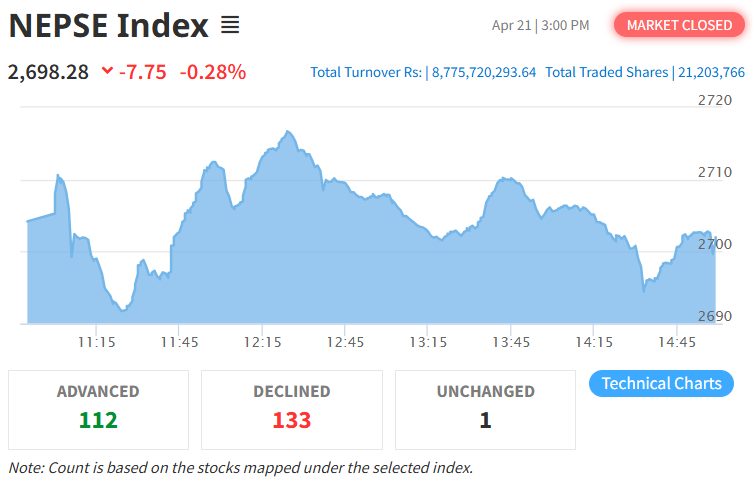Click the 2720 price axis label
The width and height of the screenshot is (753, 497).
pos(715,100)
